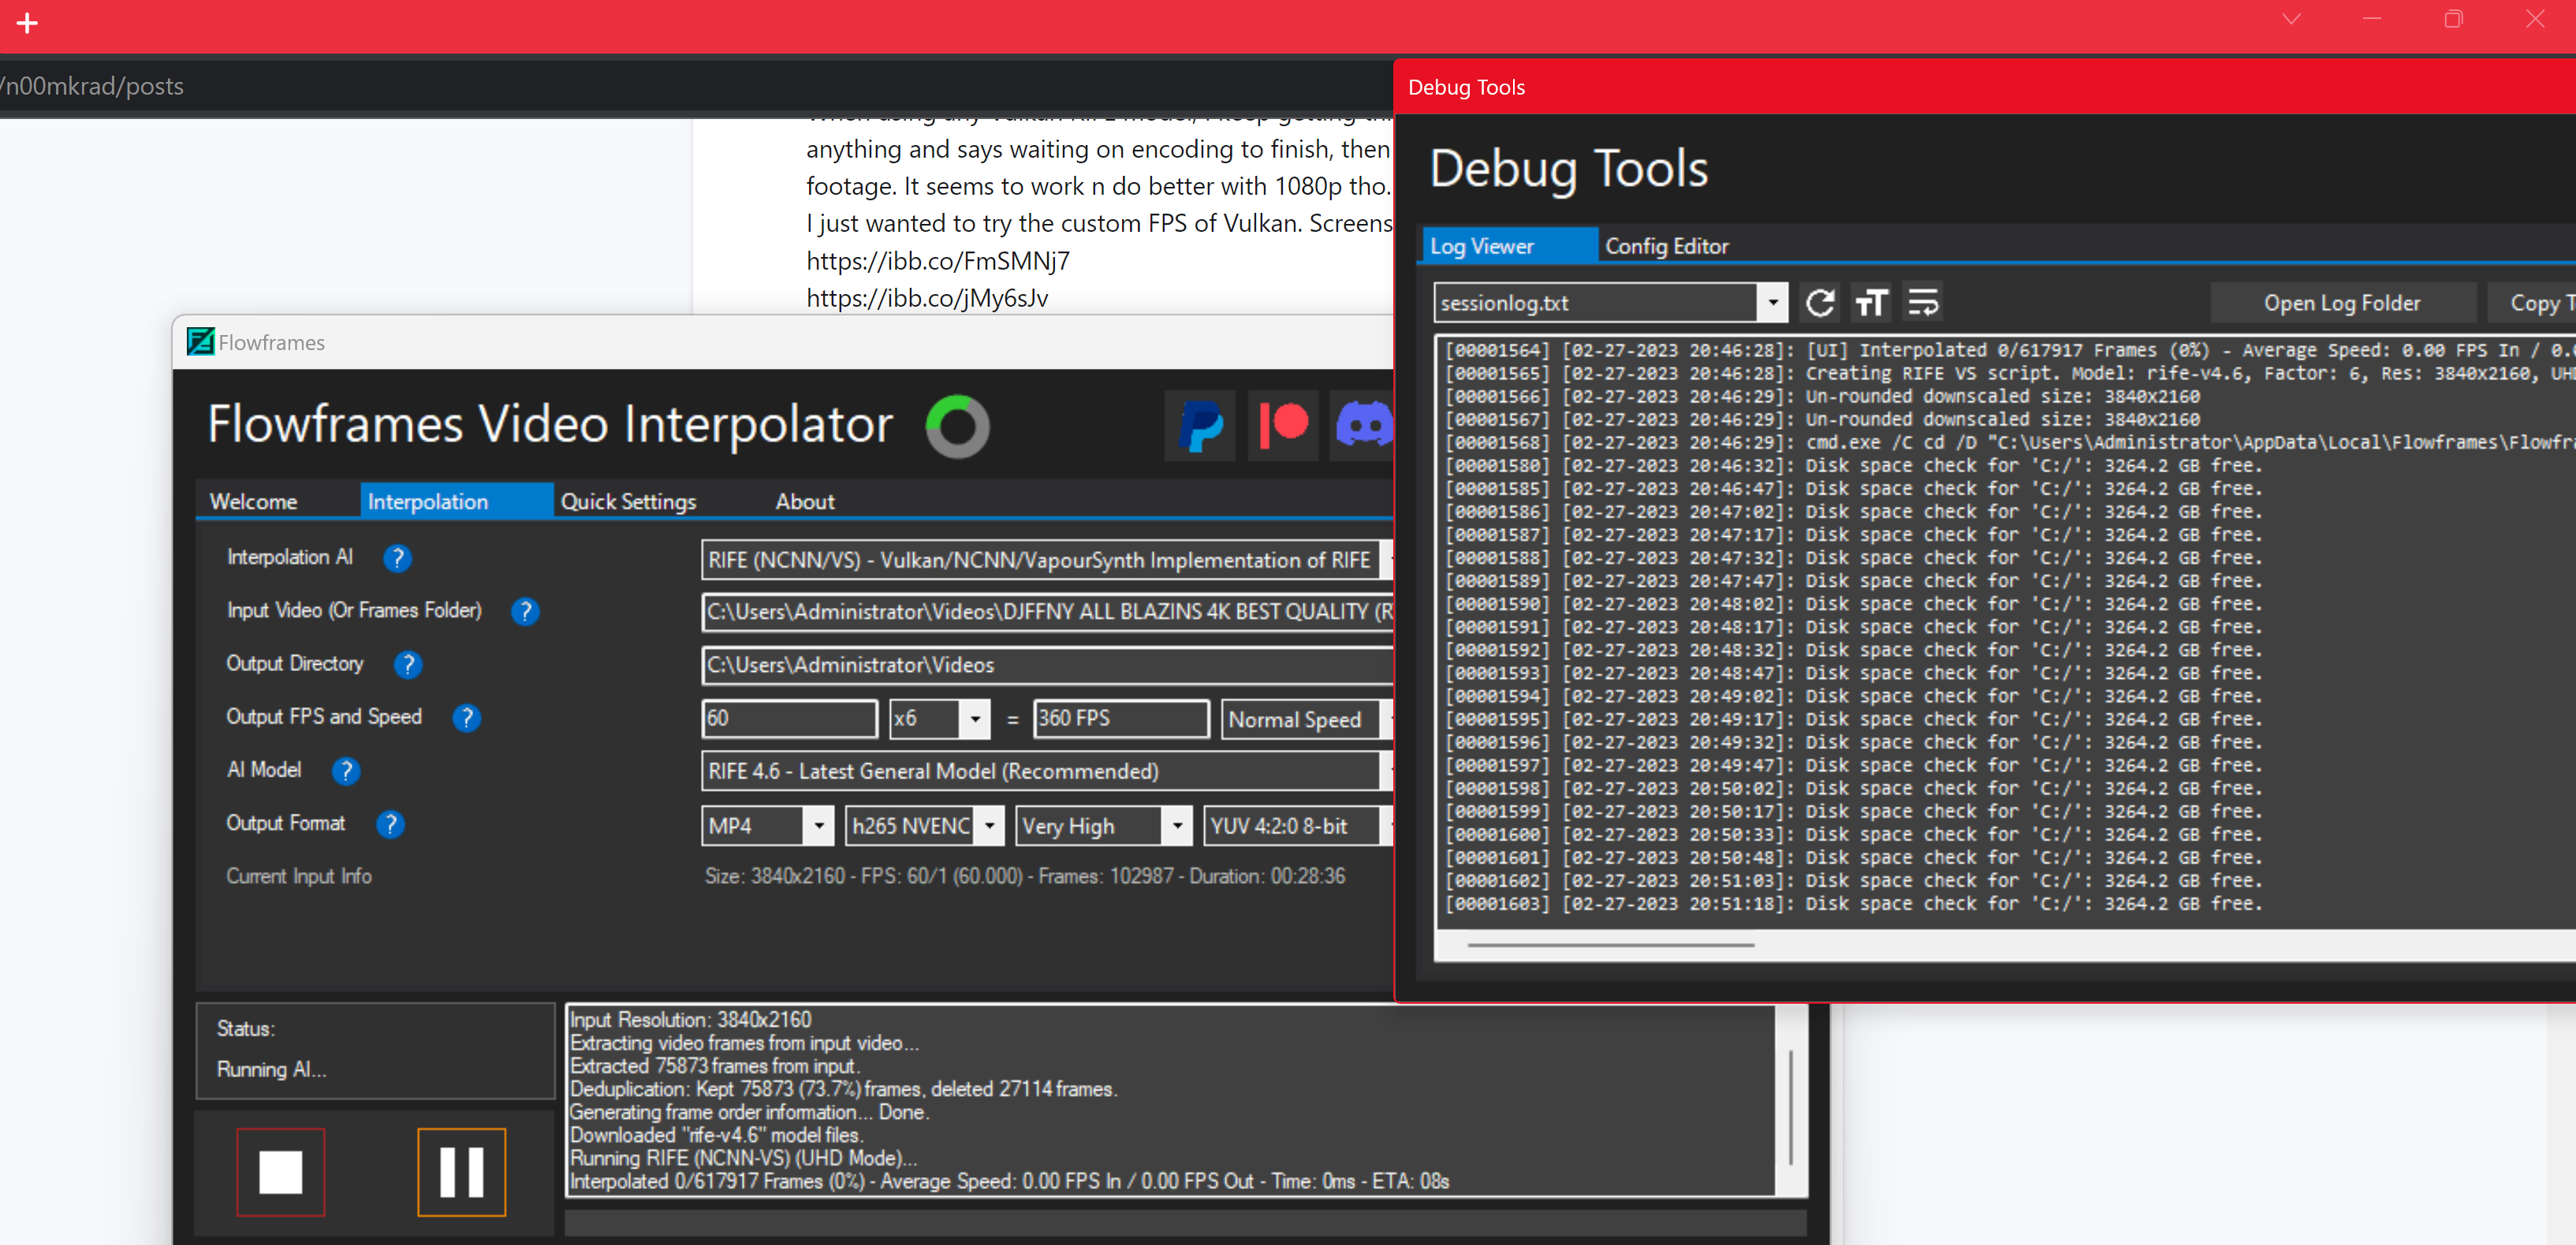The image size is (2576, 1245).
Task: Pause the interpolation process
Action: point(461,1172)
